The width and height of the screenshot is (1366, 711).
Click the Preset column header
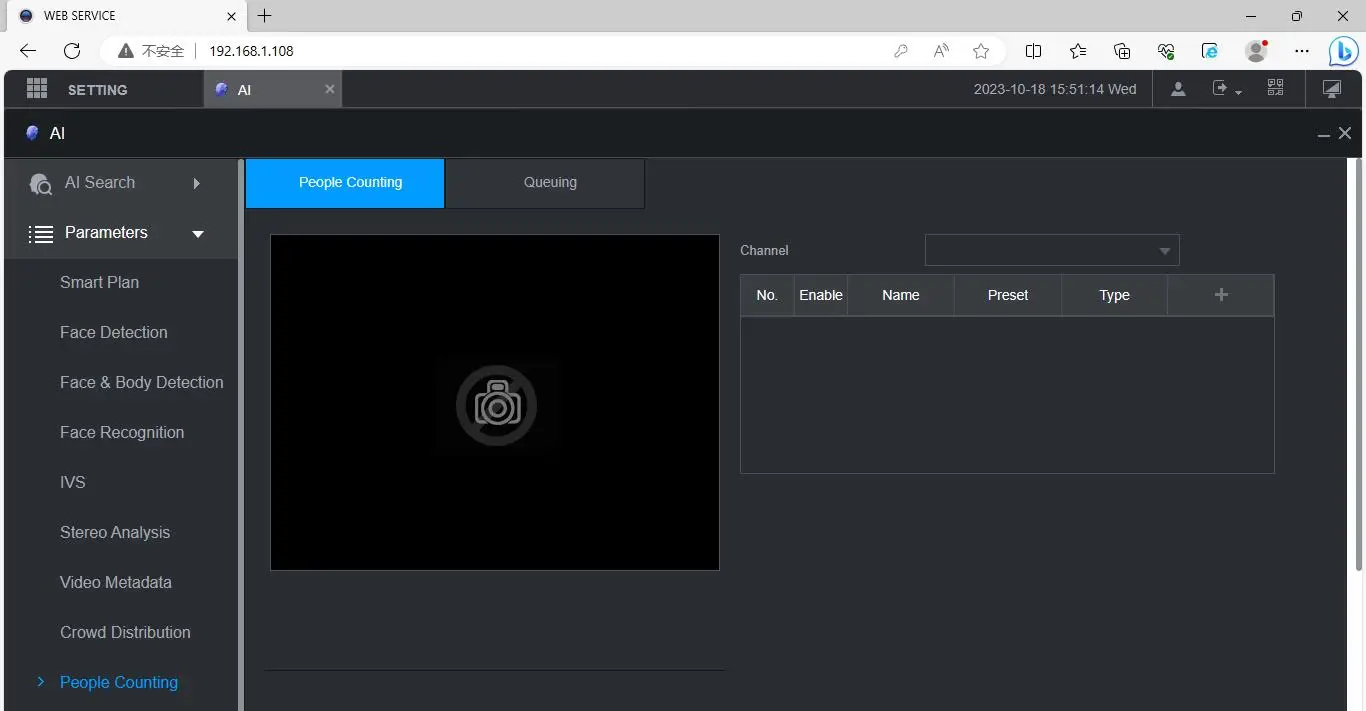click(1008, 295)
